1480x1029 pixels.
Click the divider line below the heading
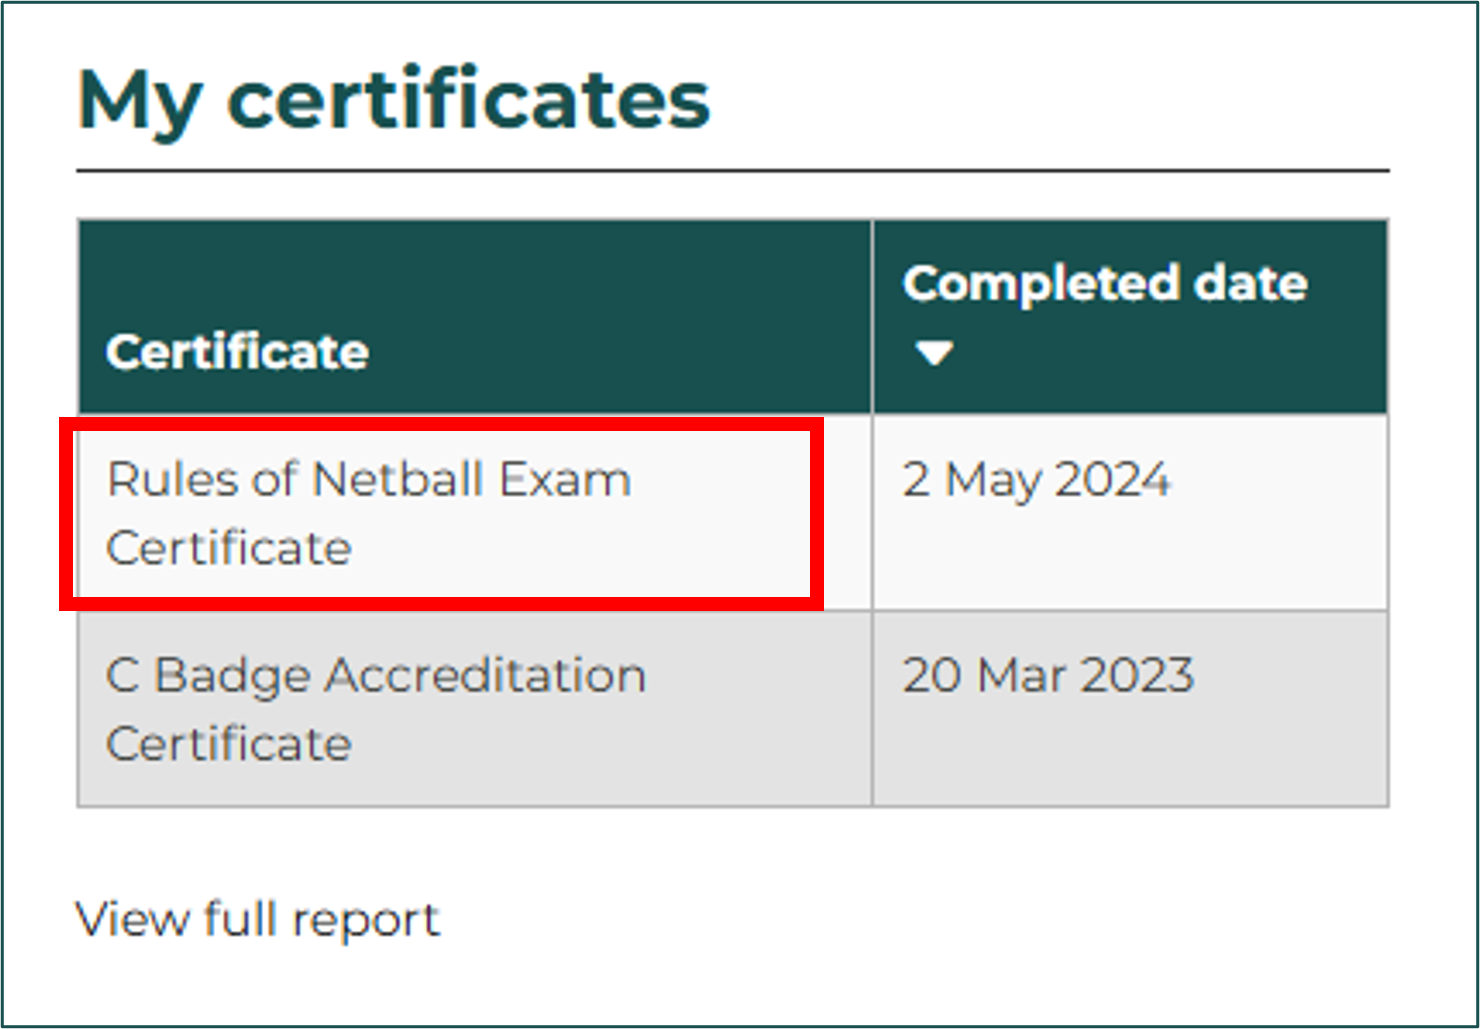(732, 171)
